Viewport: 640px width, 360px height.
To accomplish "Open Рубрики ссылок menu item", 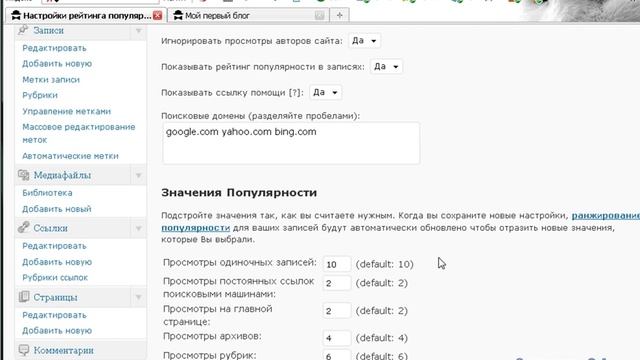I will pyautogui.click(x=55, y=278).
